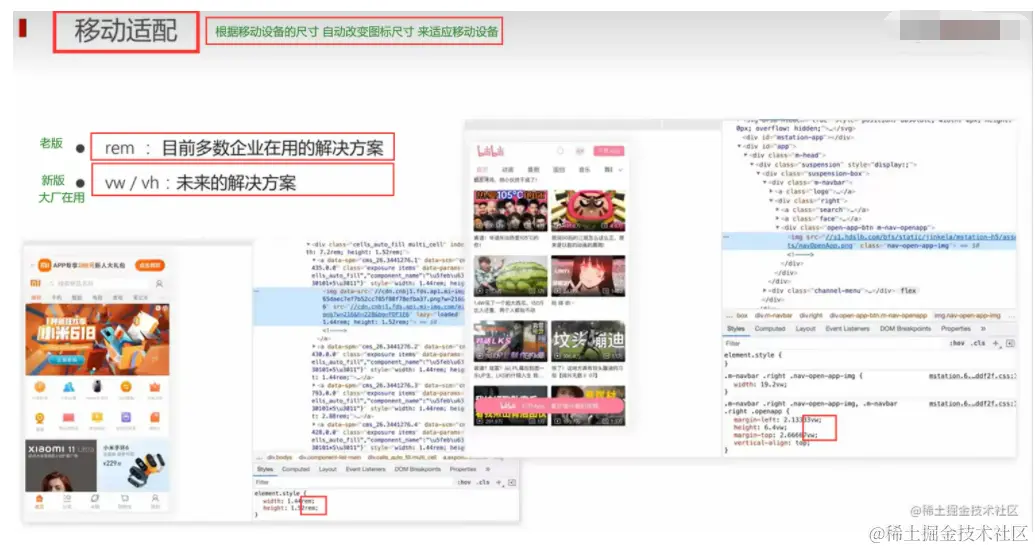The height and width of the screenshot is (550, 1035).
Task: Click the Xiaomi logo in app banner
Action: [x=44, y=265]
